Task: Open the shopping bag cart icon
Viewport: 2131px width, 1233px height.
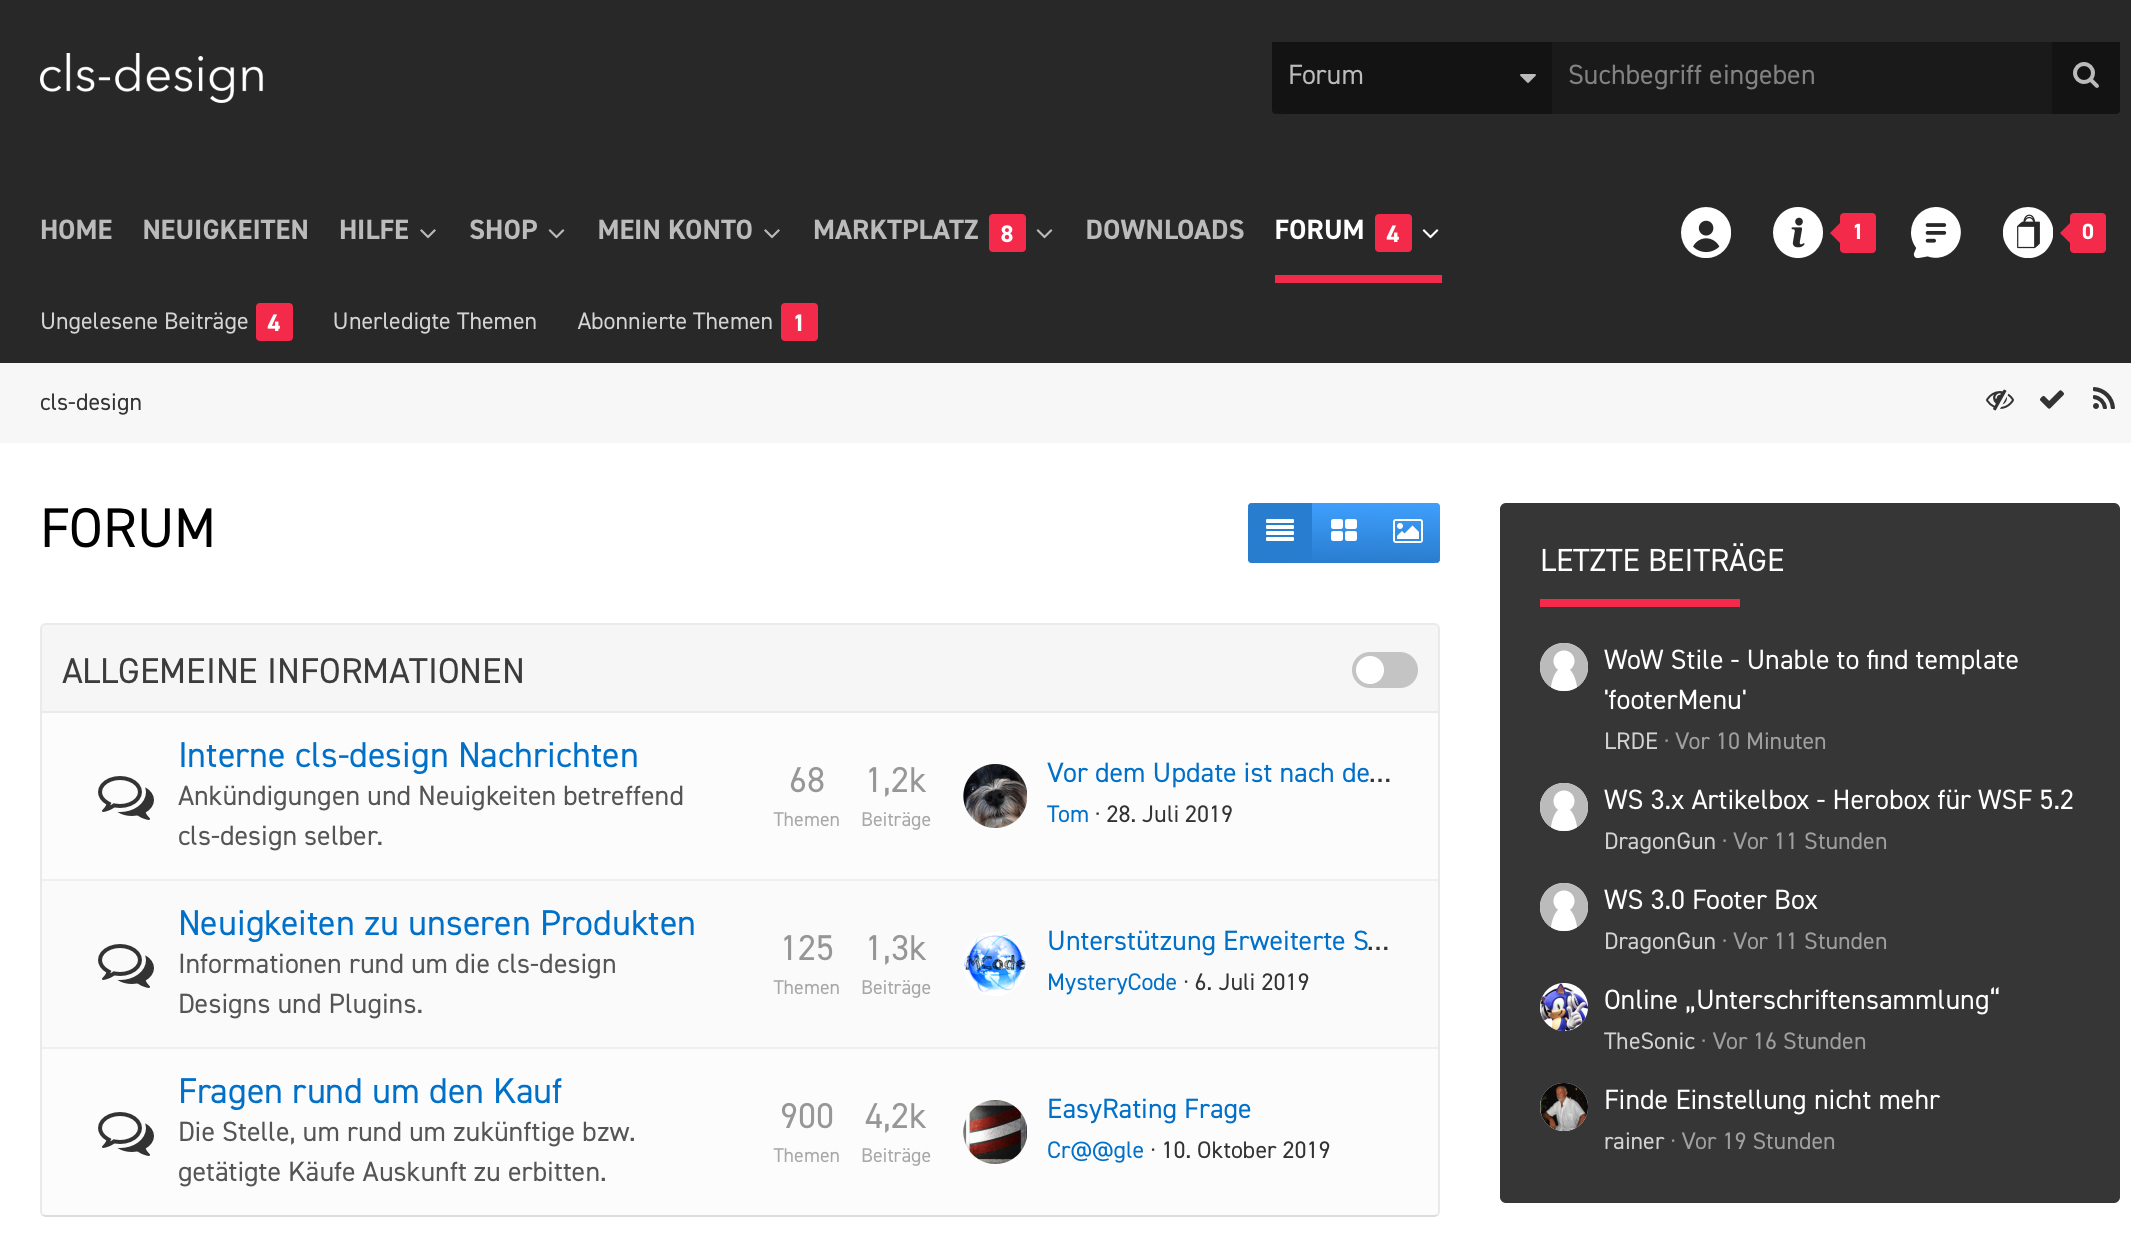Action: click(x=2027, y=233)
